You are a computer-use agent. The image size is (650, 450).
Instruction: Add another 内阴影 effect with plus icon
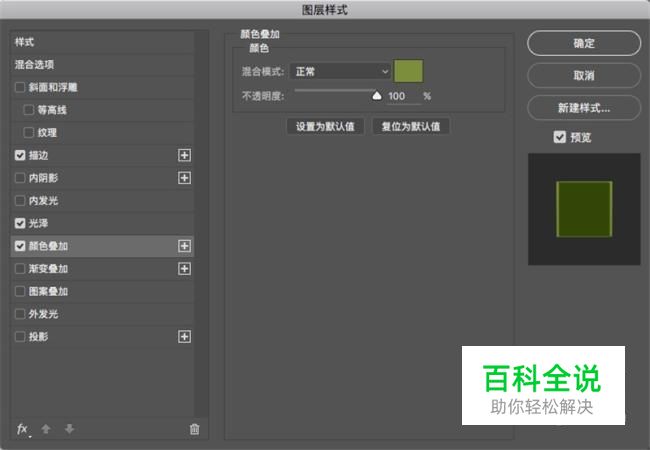click(184, 178)
